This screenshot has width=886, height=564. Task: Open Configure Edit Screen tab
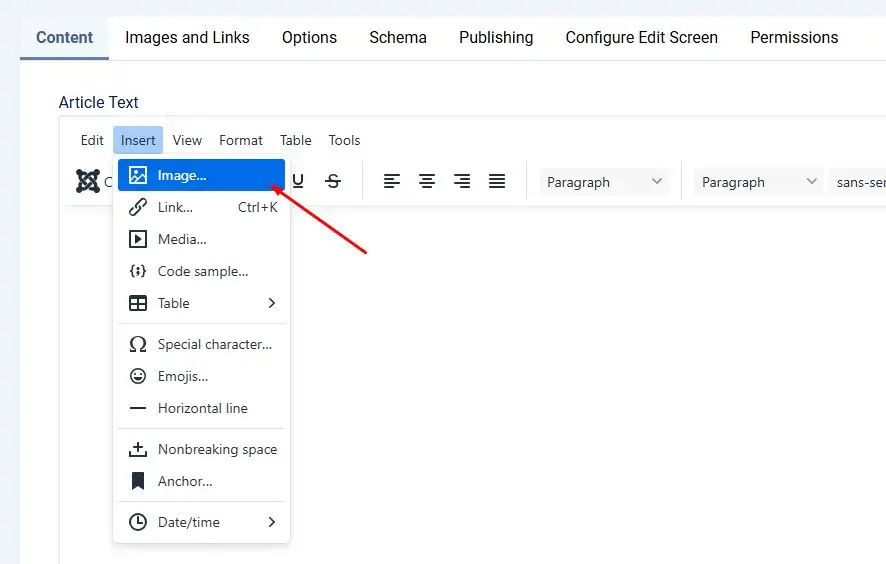641,37
